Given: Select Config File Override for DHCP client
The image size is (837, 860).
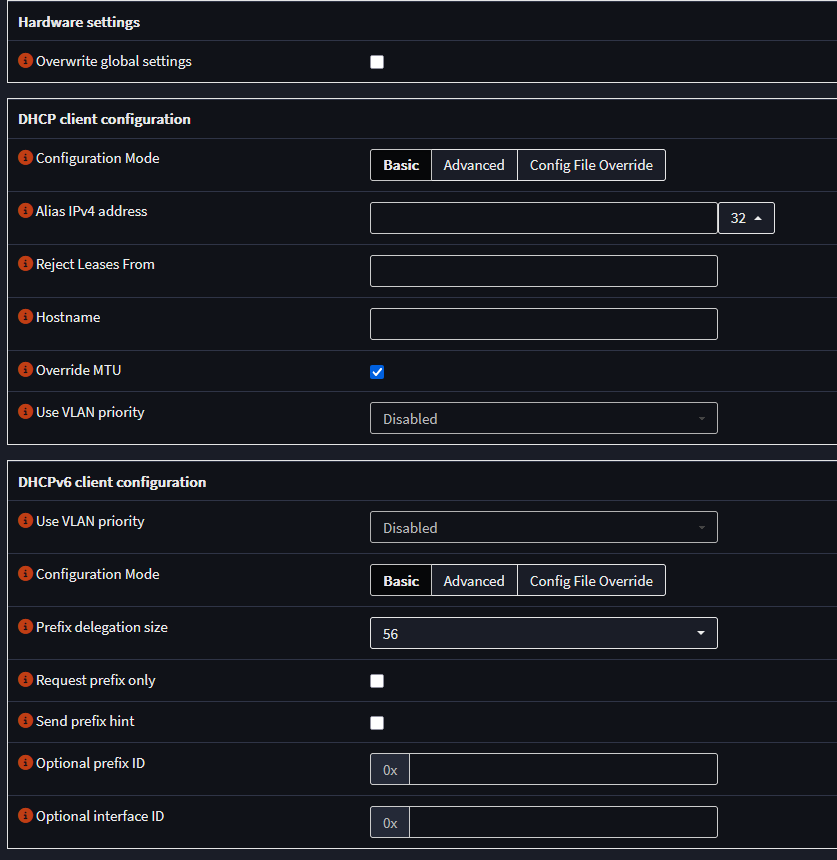Looking at the screenshot, I should 591,165.
